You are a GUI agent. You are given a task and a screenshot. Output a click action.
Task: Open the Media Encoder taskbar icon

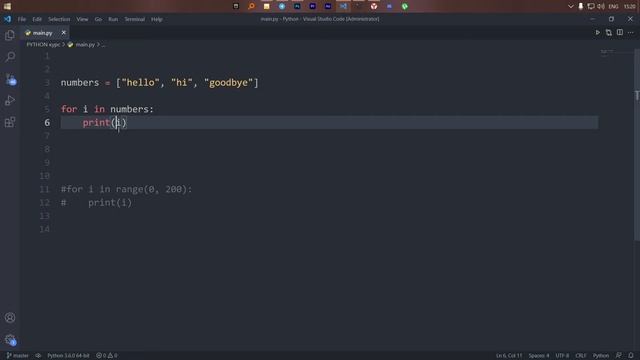tap(328, 6)
